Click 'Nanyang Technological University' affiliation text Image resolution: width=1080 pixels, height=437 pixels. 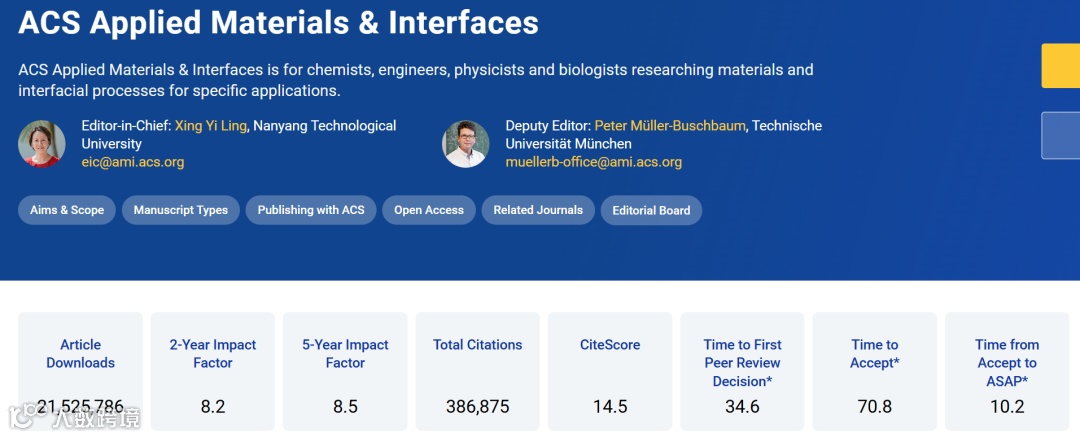tap(239, 134)
